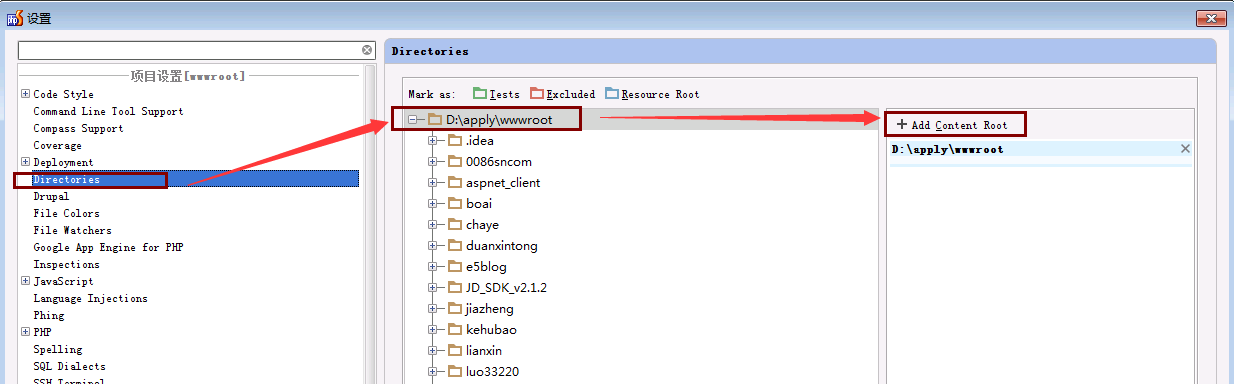
Task: Expand the Code Style settings node
Action: [x=25, y=94]
